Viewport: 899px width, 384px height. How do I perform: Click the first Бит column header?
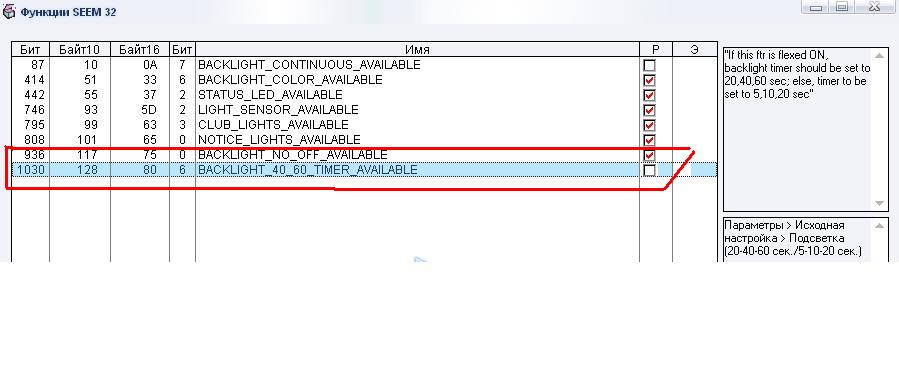[30, 50]
